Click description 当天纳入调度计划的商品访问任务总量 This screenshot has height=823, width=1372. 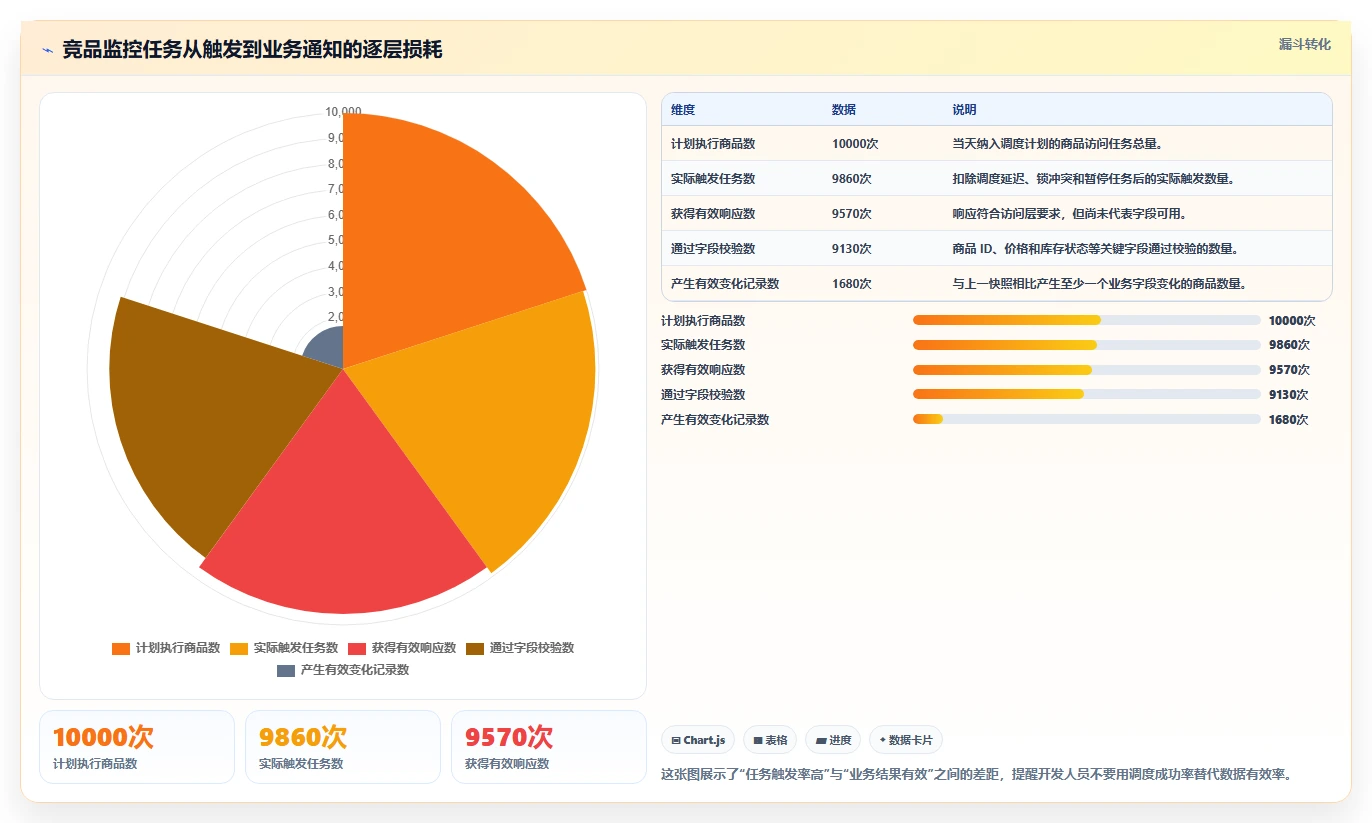click(1057, 144)
